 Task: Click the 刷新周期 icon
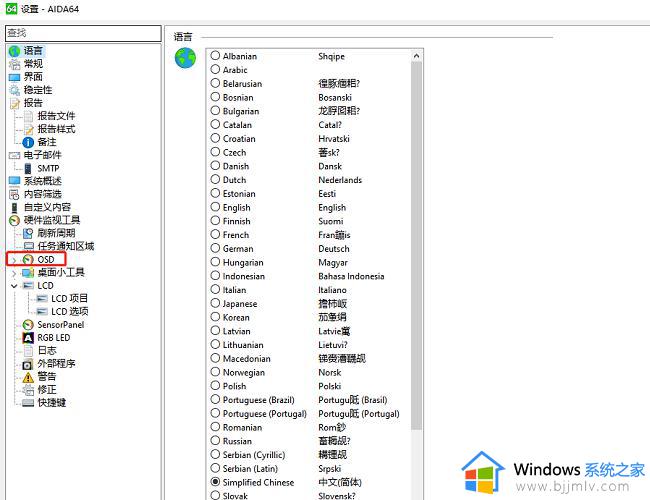[28, 233]
